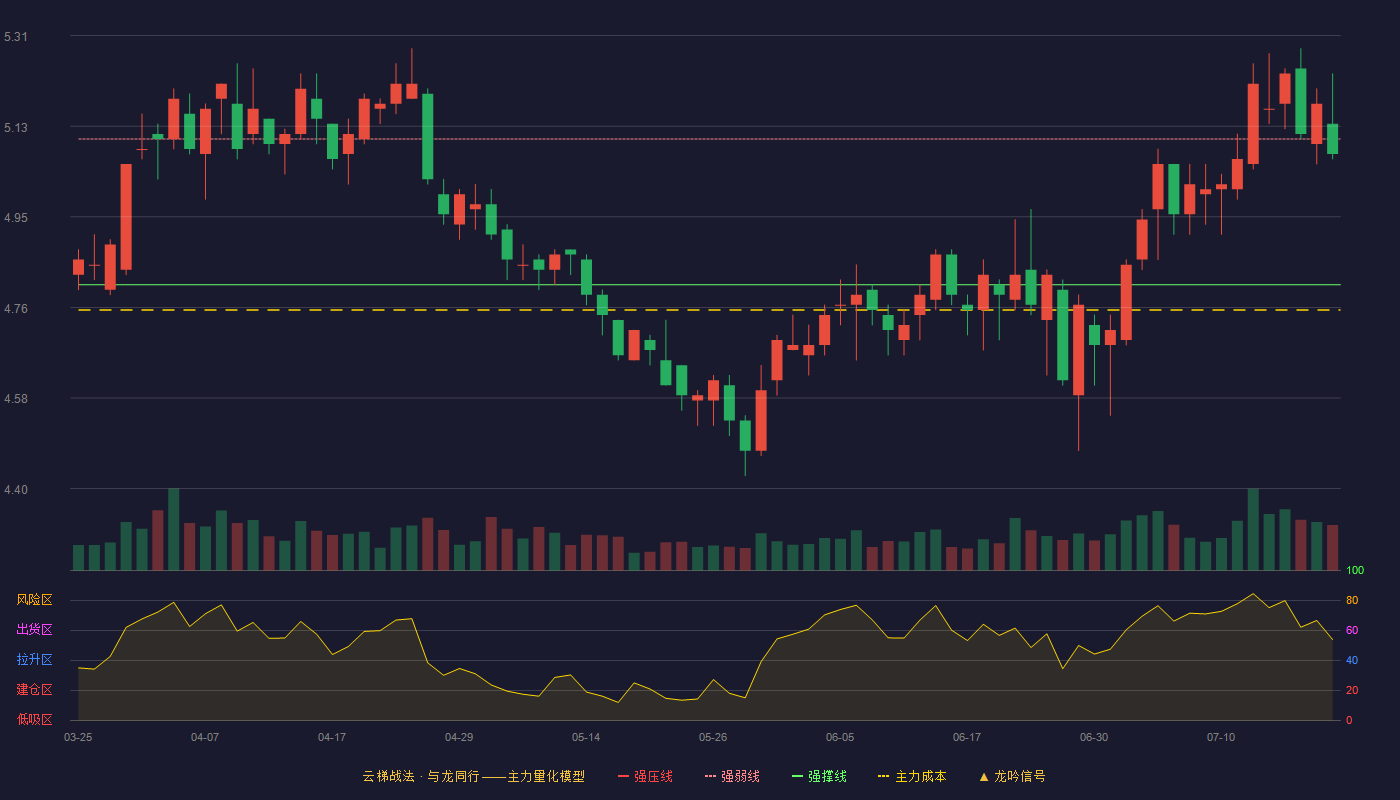Click the 80 indicator scale value

[x=1352, y=600]
